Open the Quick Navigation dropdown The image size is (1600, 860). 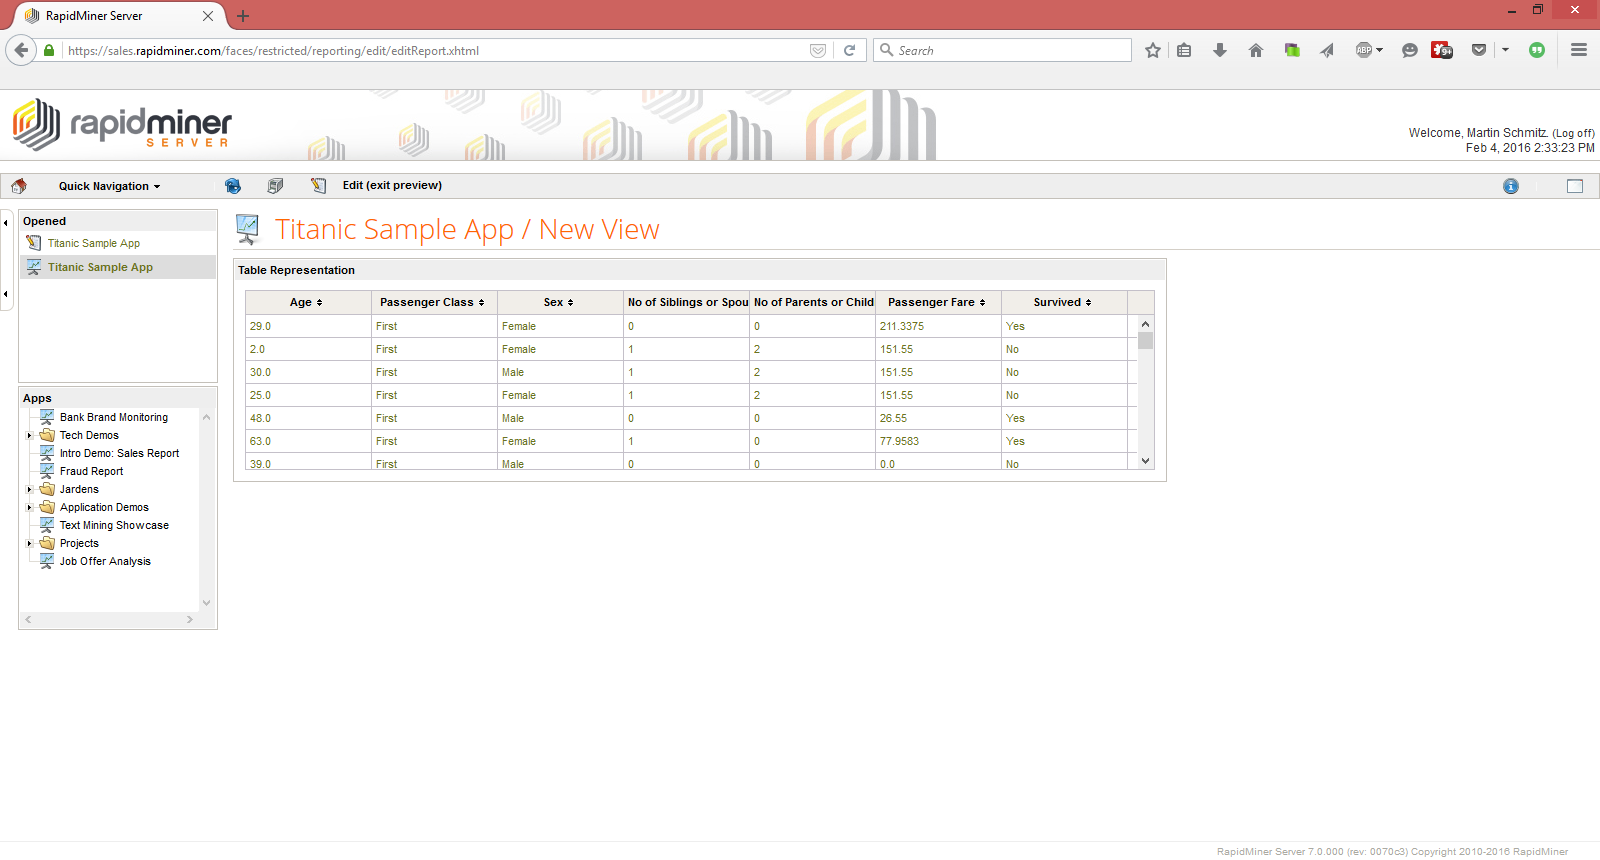(x=109, y=186)
